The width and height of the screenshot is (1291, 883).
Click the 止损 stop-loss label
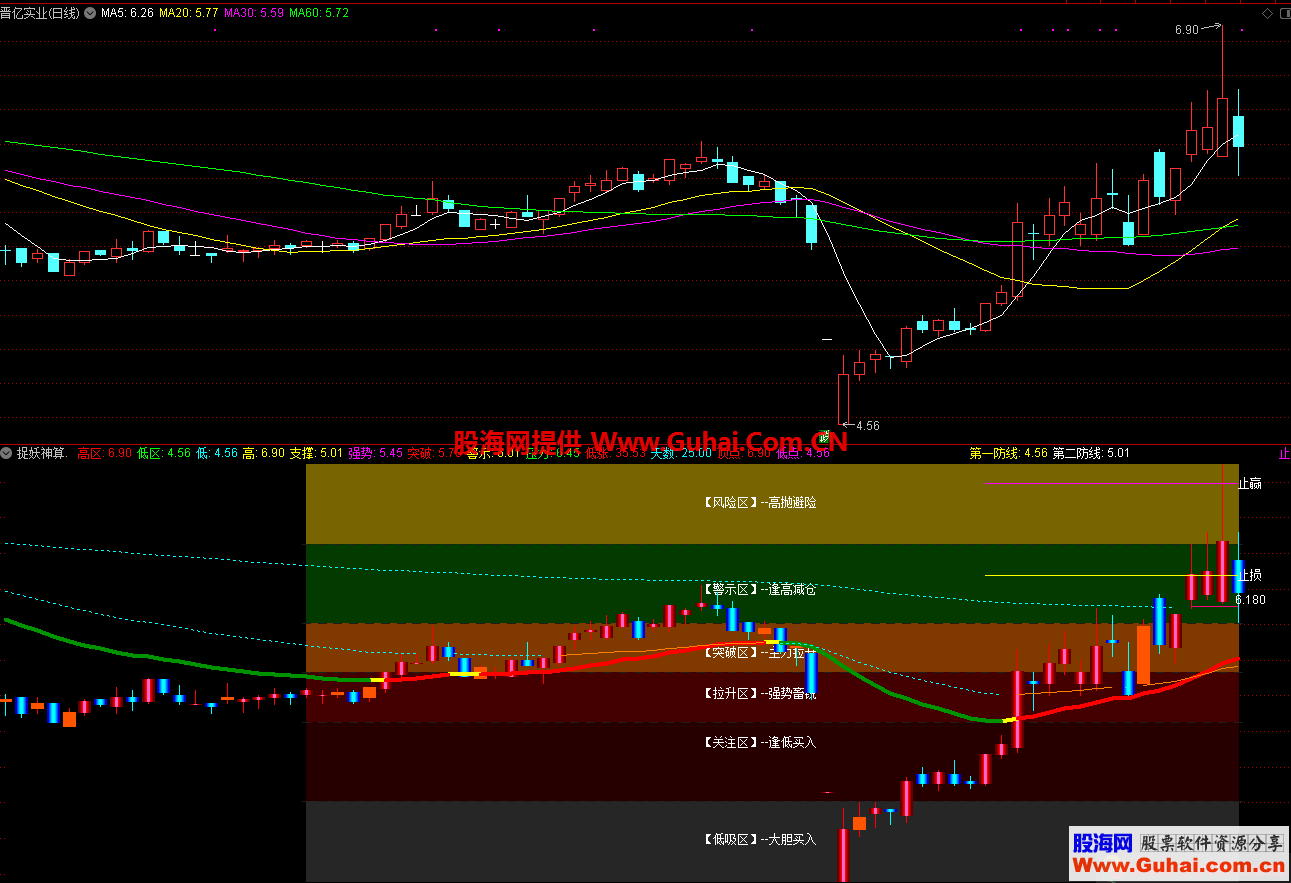pyautogui.click(x=1250, y=575)
